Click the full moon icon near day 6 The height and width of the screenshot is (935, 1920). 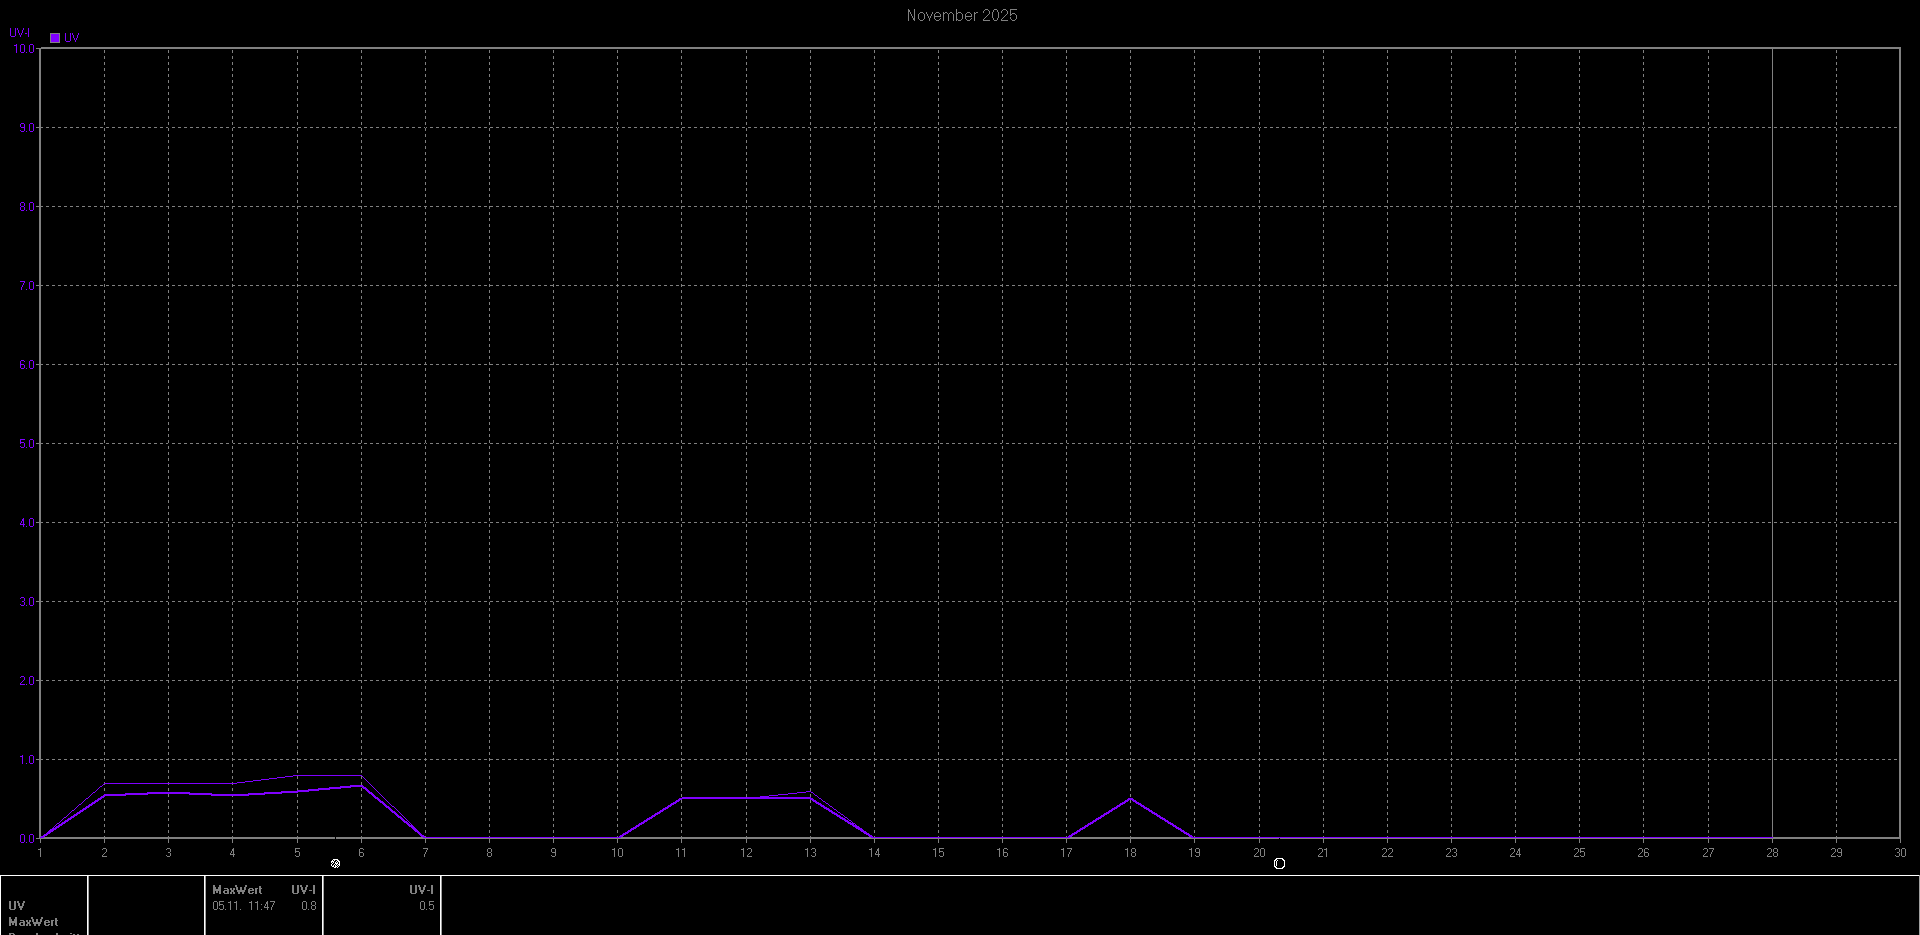[x=335, y=864]
